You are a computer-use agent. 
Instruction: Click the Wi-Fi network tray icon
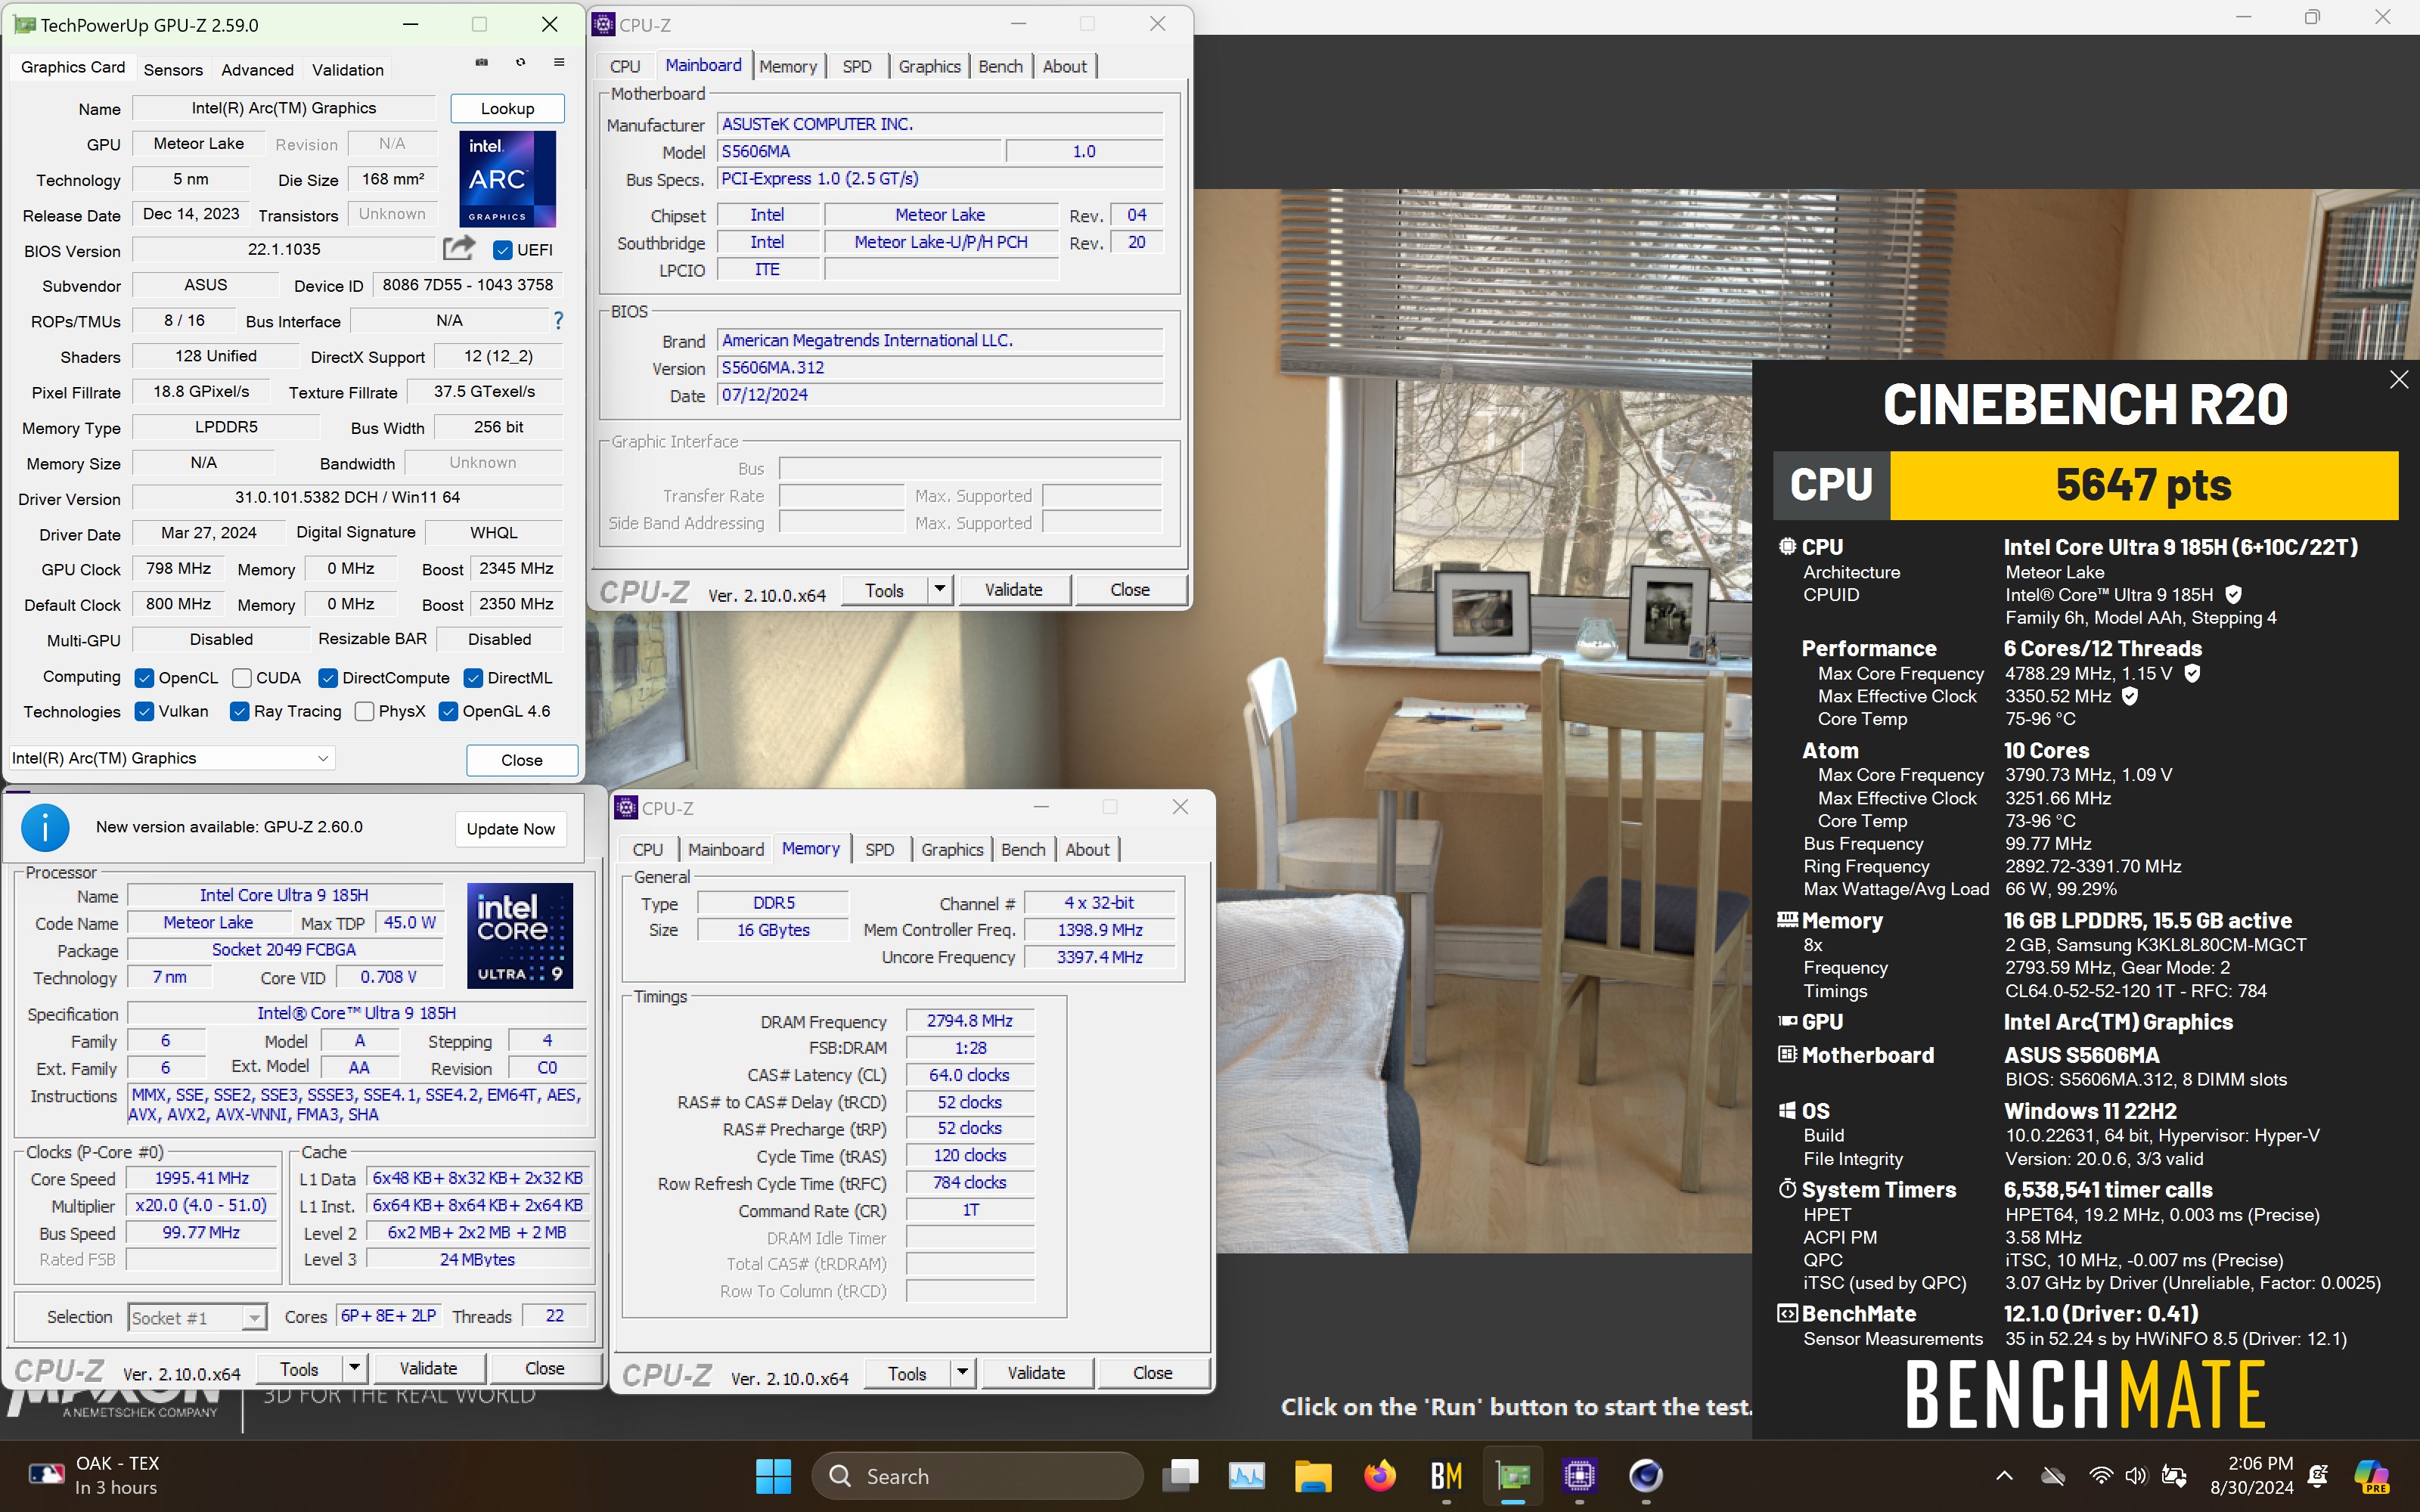click(x=2101, y=1476)
